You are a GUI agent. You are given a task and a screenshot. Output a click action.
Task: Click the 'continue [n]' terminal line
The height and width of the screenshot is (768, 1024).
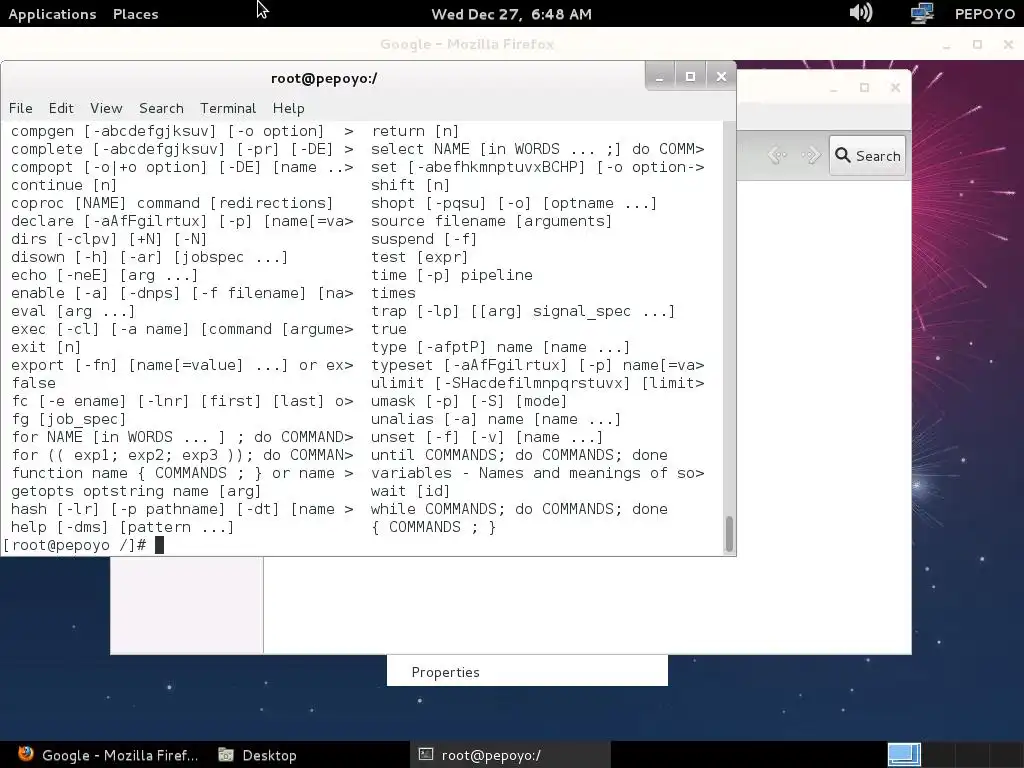tap(63, 185)
